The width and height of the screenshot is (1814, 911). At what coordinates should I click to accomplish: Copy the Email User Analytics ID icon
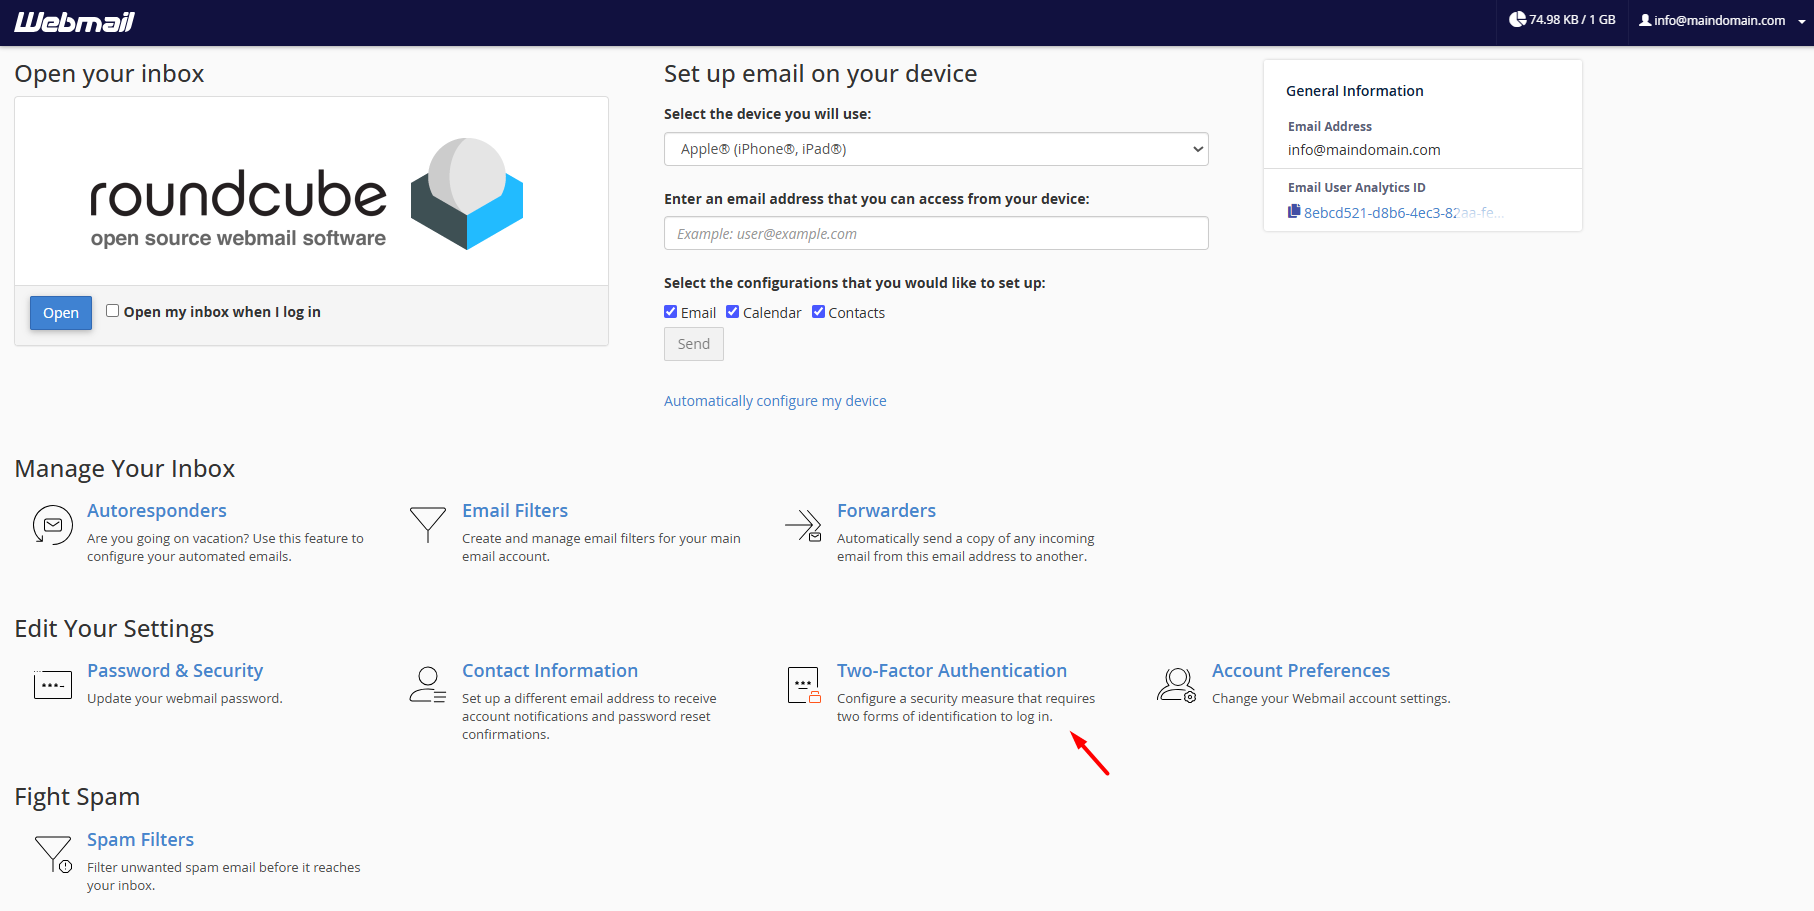[x=1294, y=212]
